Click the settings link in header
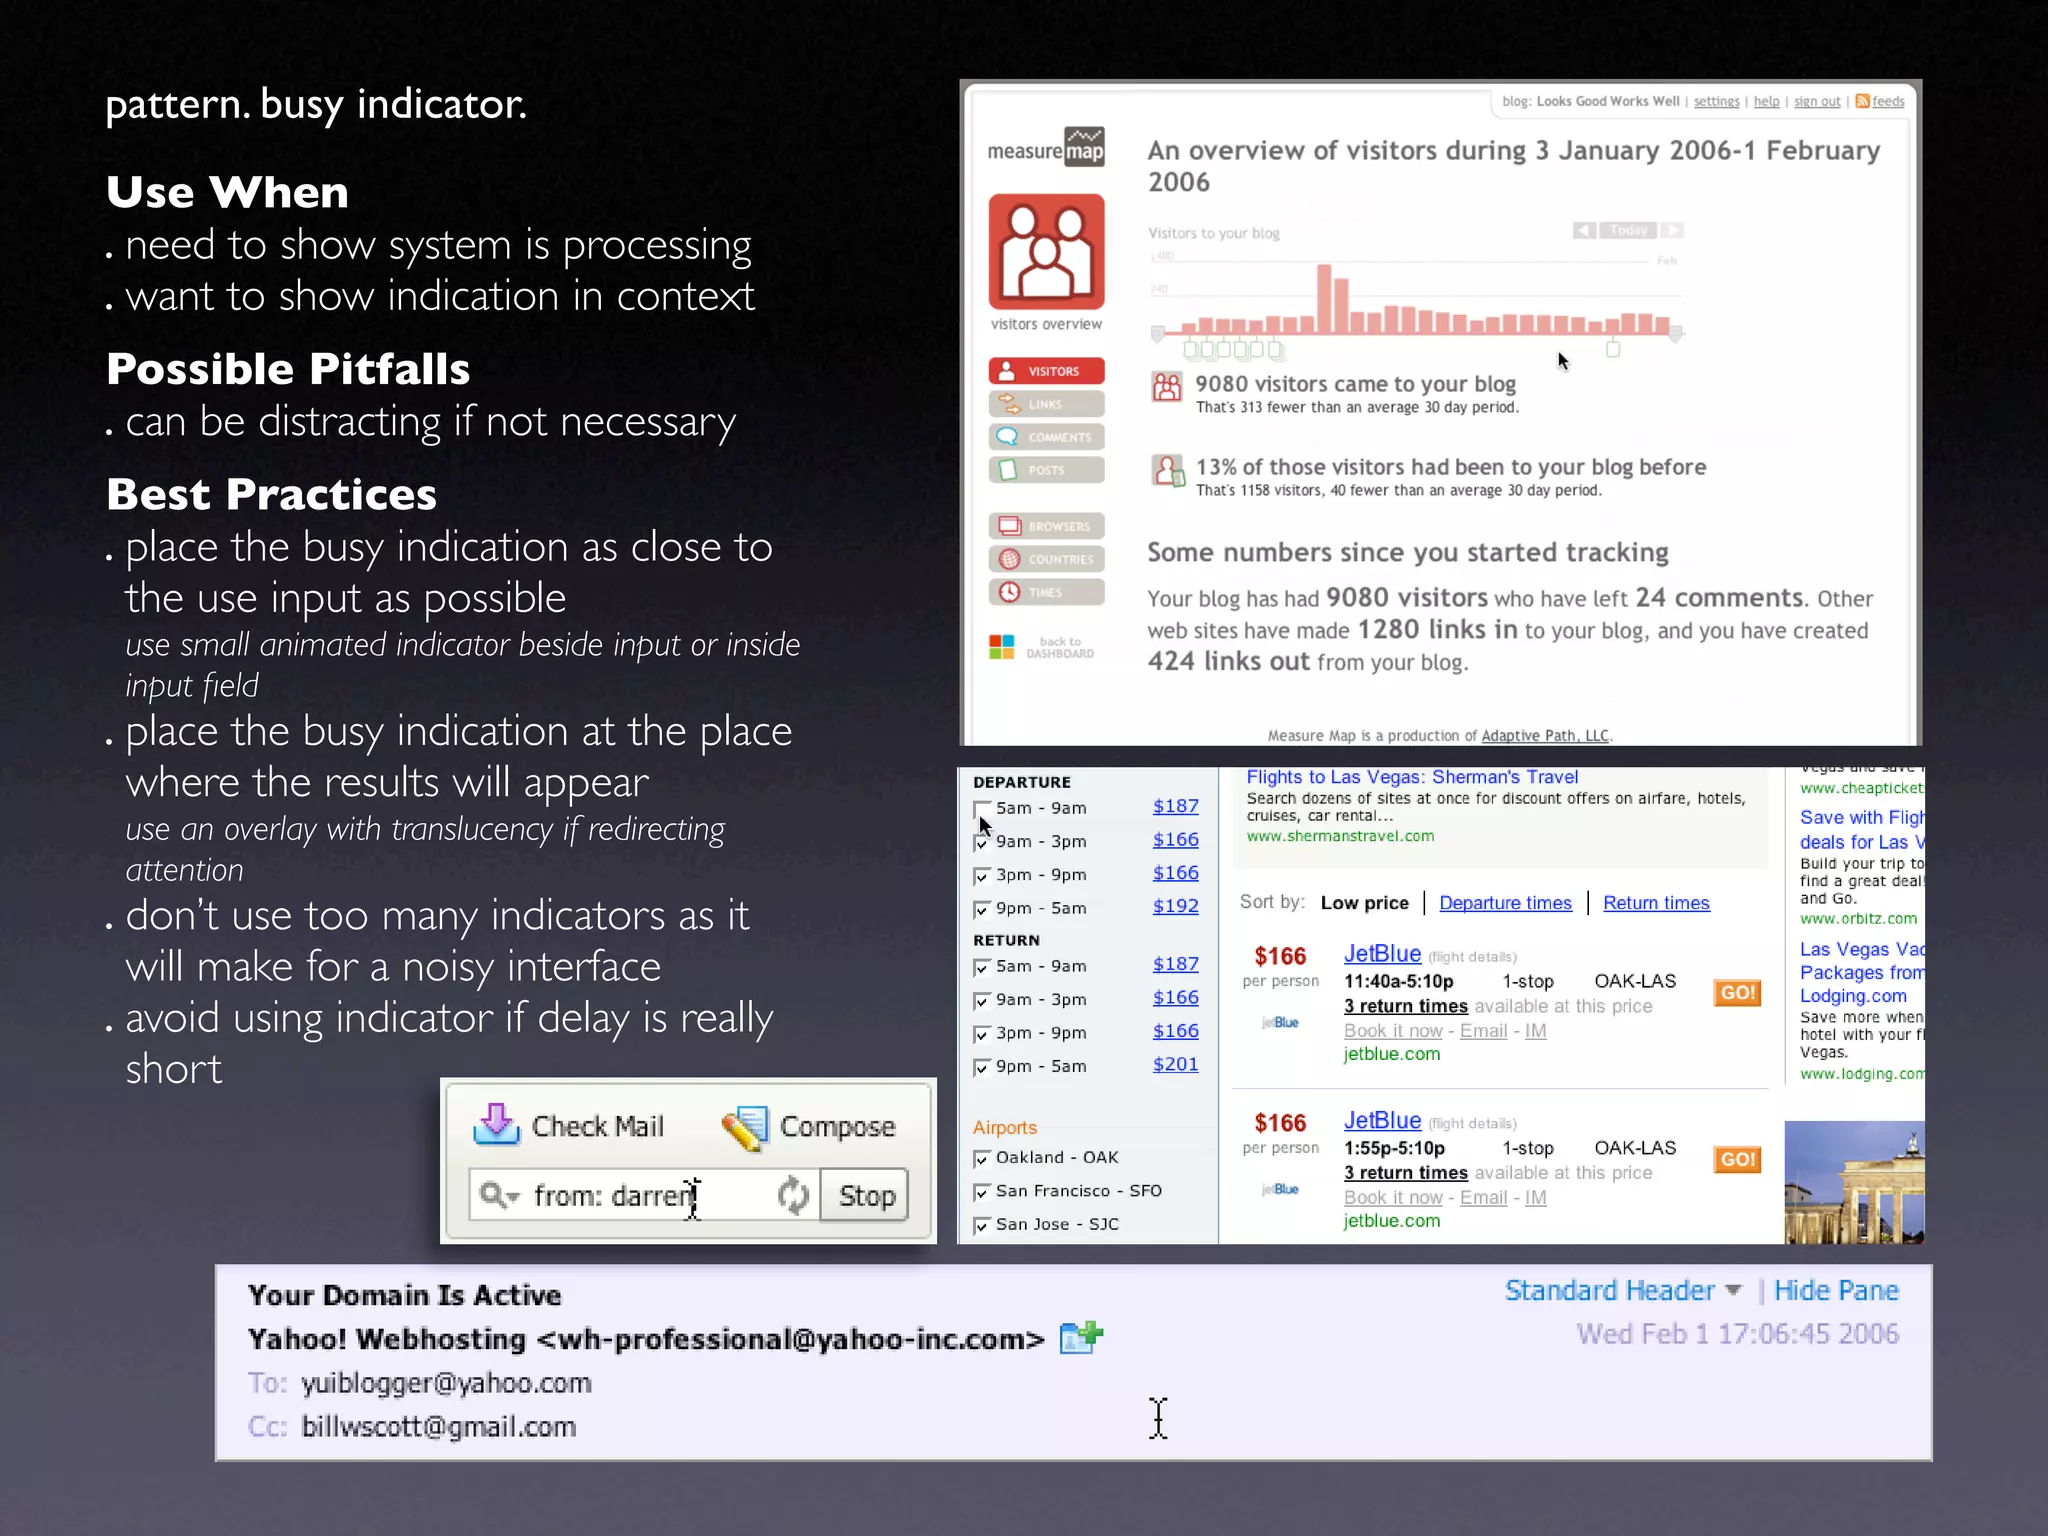Image resolution: width=2048 pixels, height=1536 pixels. pos(1717,102)
